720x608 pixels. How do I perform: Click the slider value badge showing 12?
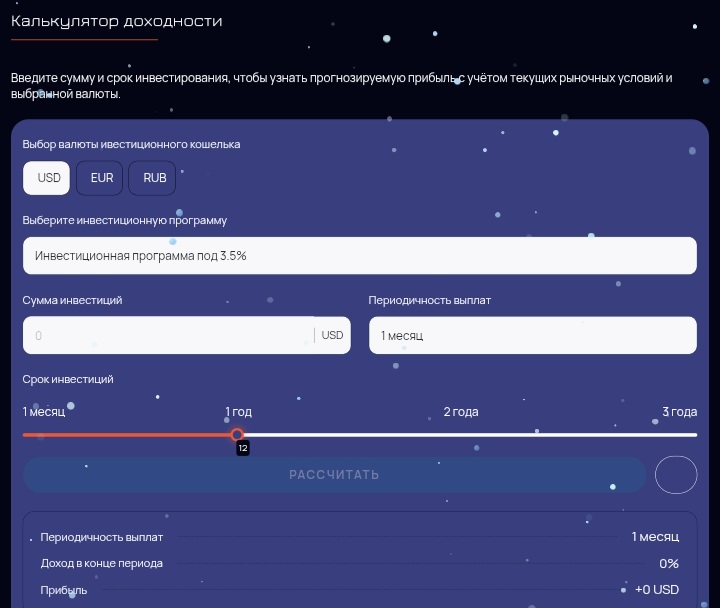point(242,449)
